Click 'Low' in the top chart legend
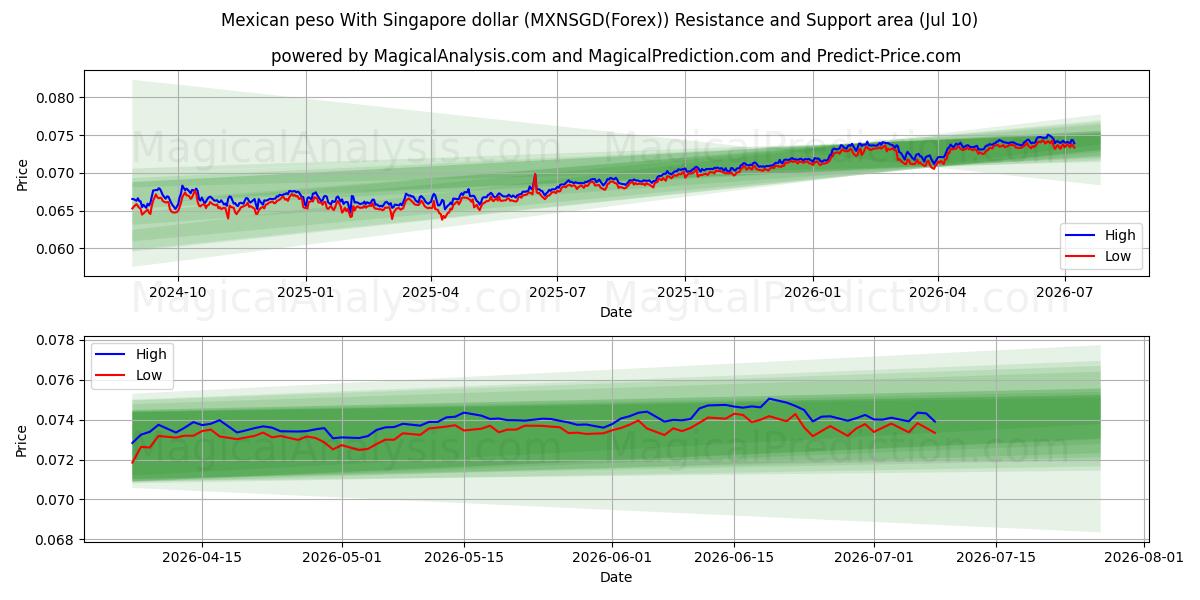The height and width of the screenshot is (600, 1200). point(1118,256)
